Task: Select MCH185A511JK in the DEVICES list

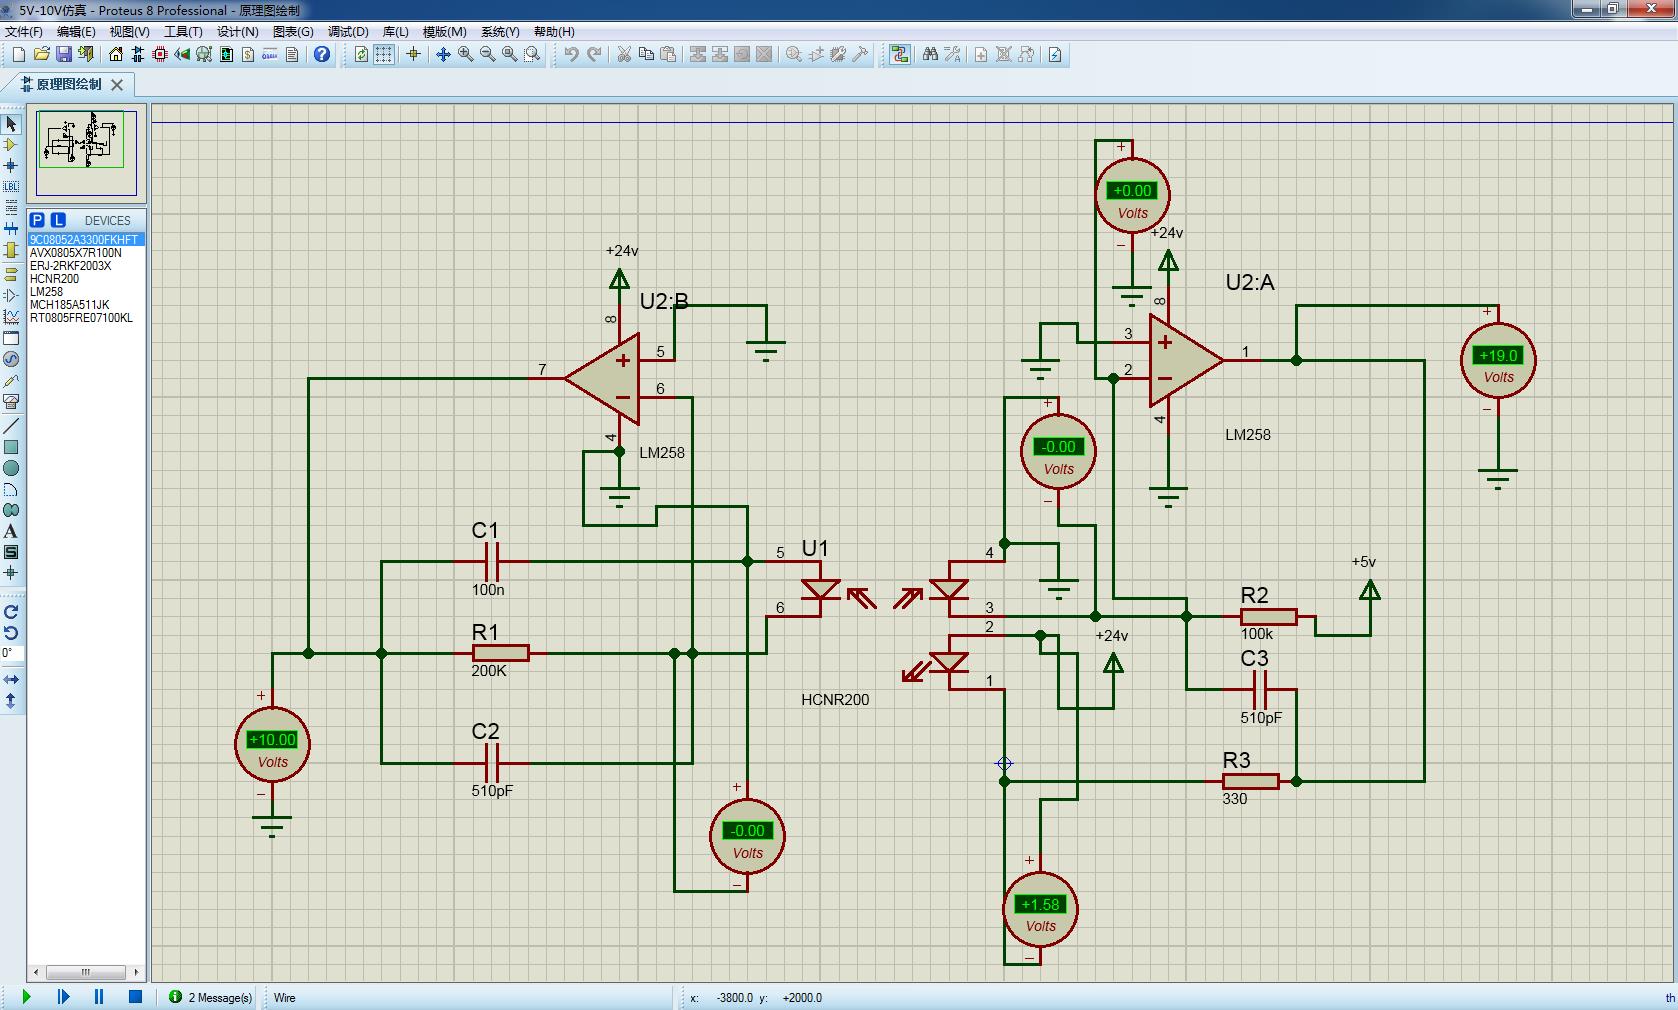Action: tap(86, 305)
